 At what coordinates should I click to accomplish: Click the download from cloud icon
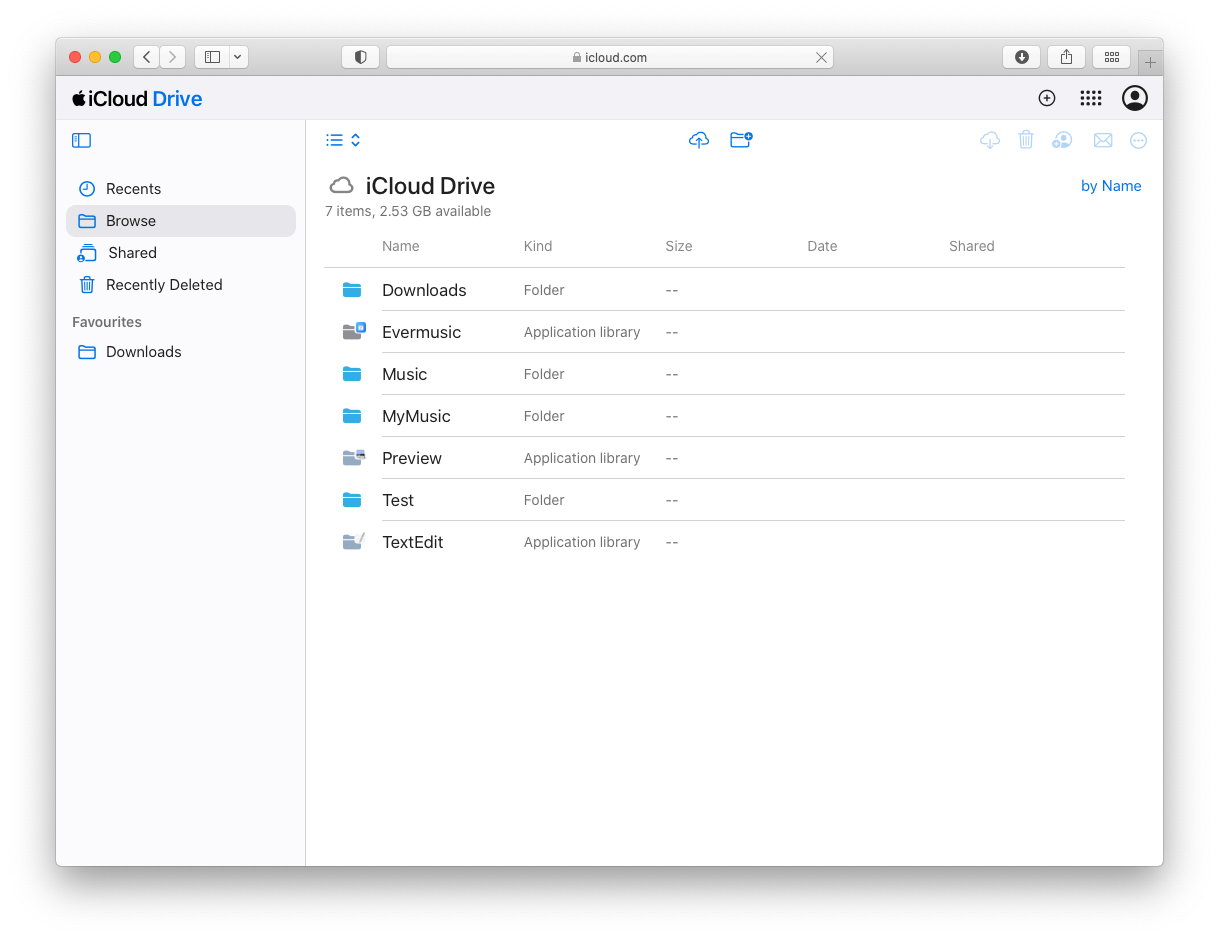coord(990,140)
